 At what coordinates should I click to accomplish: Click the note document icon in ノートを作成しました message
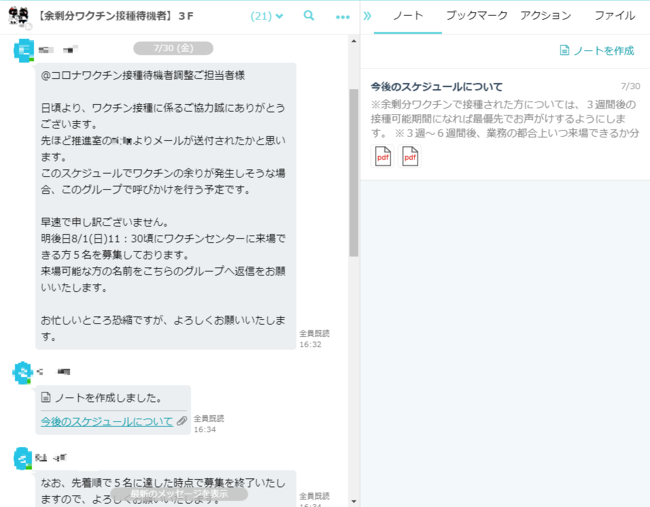(x=46, y=398)
